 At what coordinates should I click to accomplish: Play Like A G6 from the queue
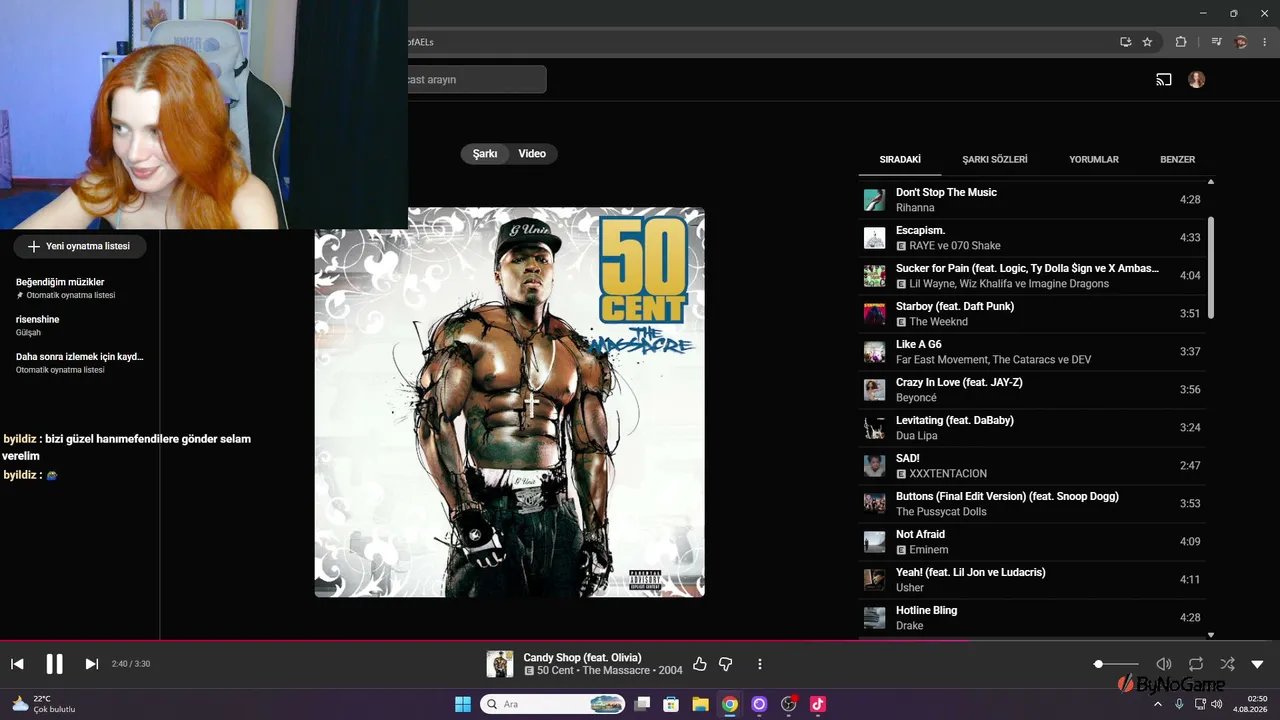pos(1033,352)
